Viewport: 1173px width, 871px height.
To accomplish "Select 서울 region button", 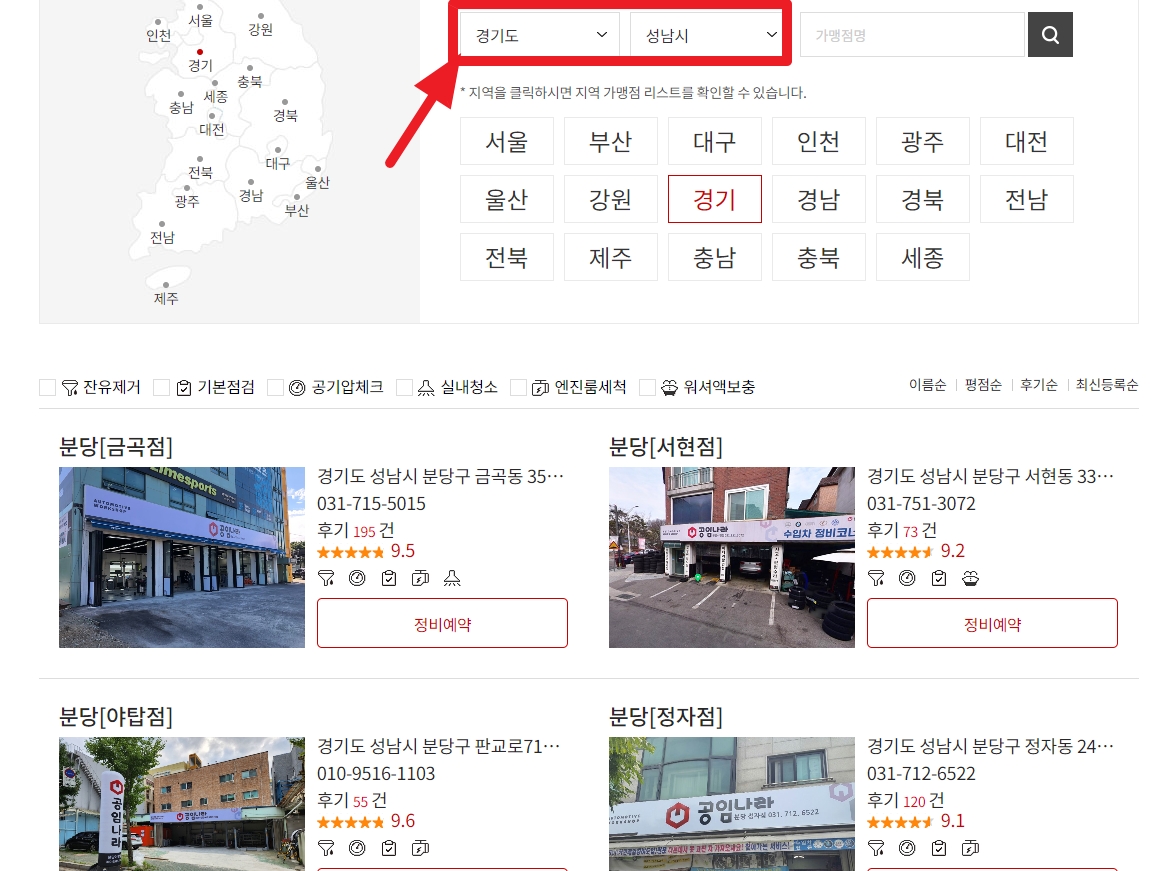I will point(506,141).
